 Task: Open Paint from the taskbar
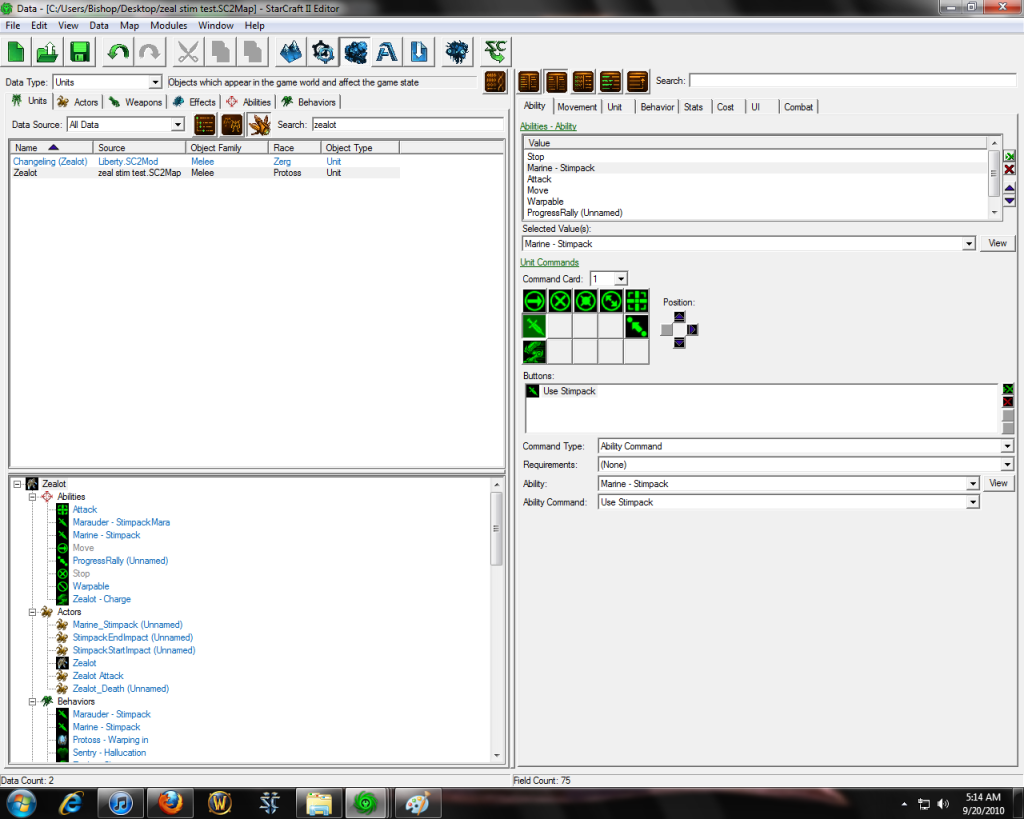point(417,803)
